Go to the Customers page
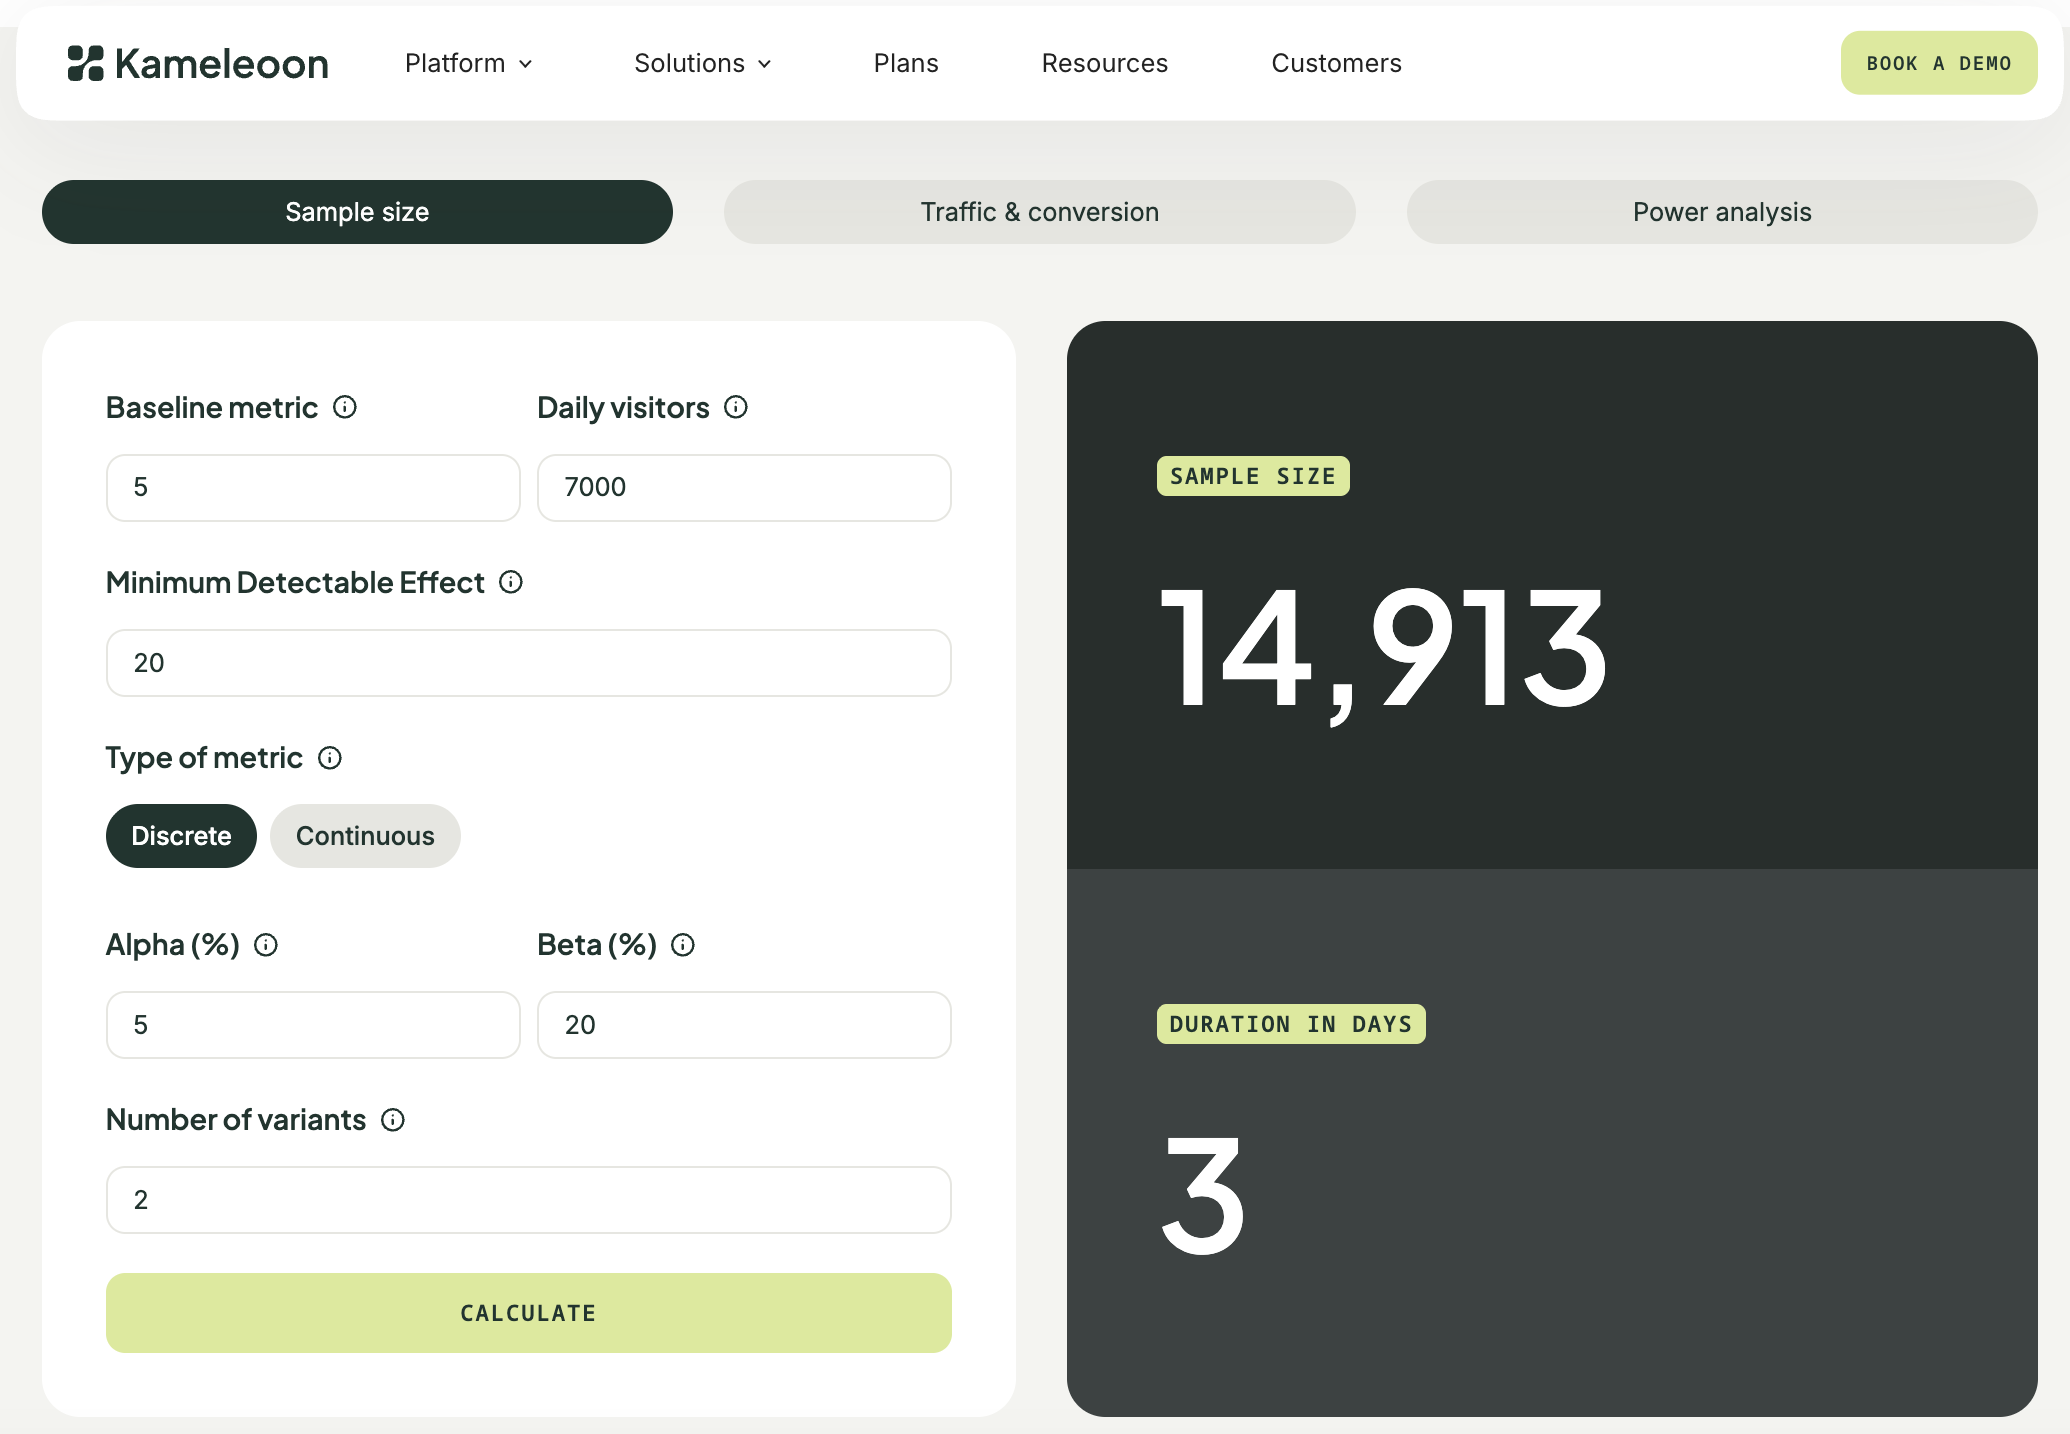The image size is (2070, 1434). (1337, 63)
